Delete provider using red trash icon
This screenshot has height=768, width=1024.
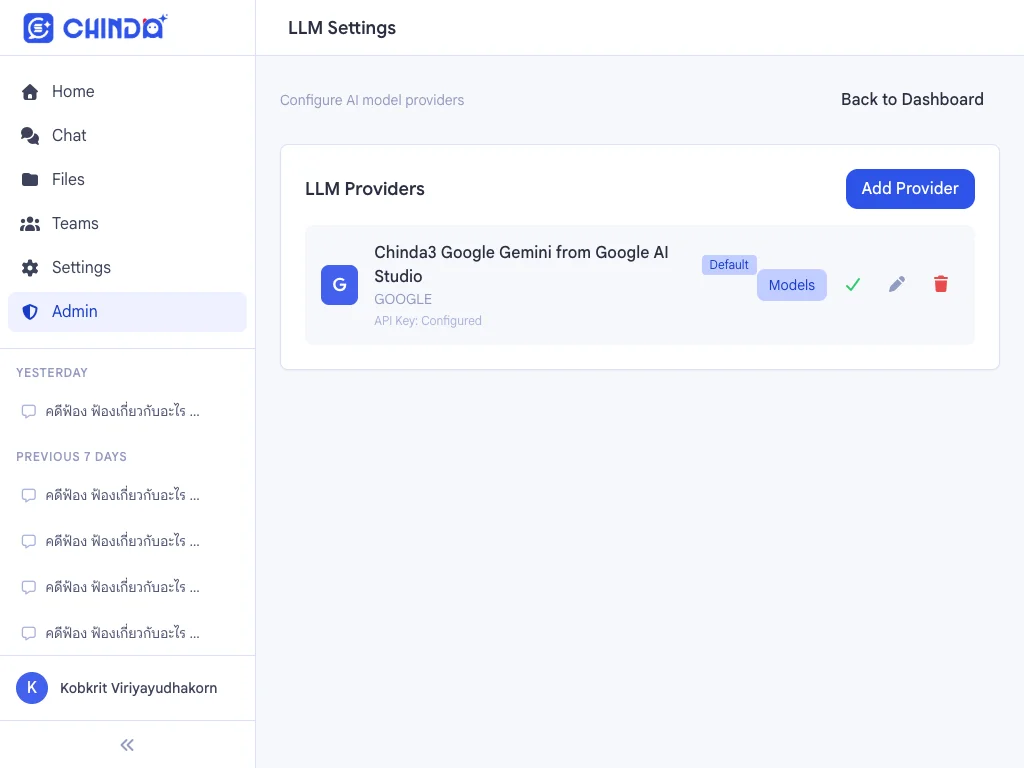[x=941, y=284]
